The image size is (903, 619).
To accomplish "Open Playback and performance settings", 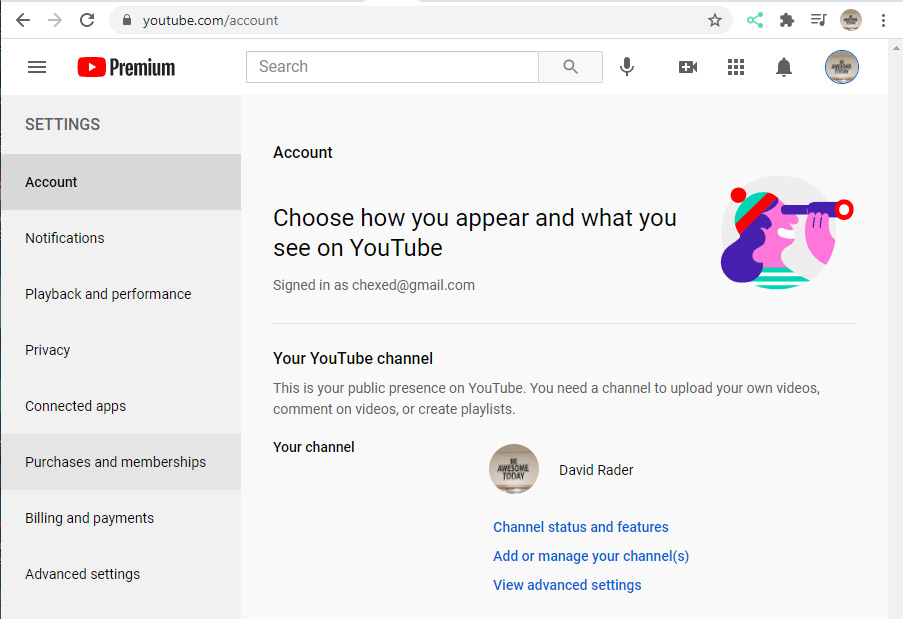I will click(121, 294).
